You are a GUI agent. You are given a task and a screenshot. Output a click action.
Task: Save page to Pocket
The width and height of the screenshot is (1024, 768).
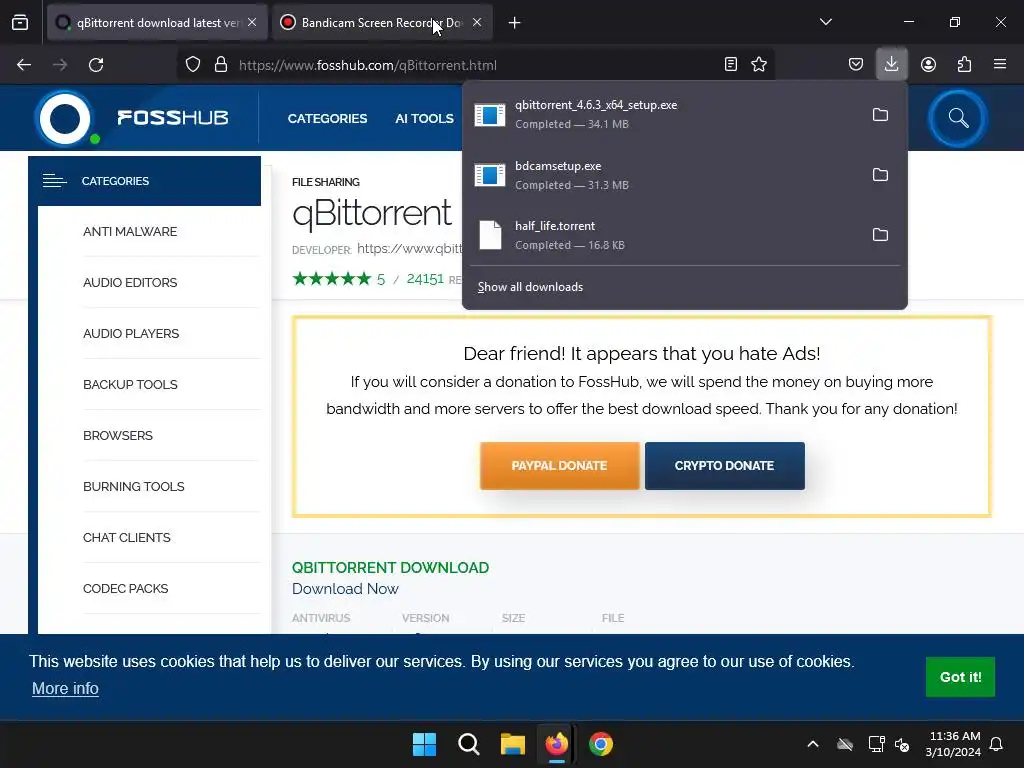856,64
